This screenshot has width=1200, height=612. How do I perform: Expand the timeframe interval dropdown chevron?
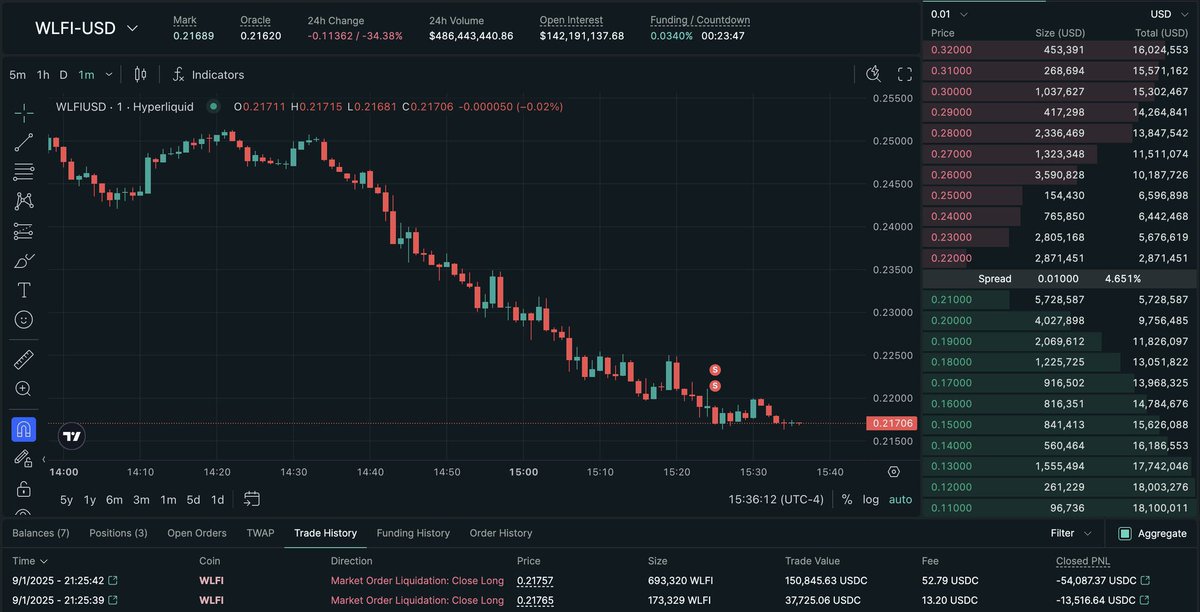click(109, 74)
